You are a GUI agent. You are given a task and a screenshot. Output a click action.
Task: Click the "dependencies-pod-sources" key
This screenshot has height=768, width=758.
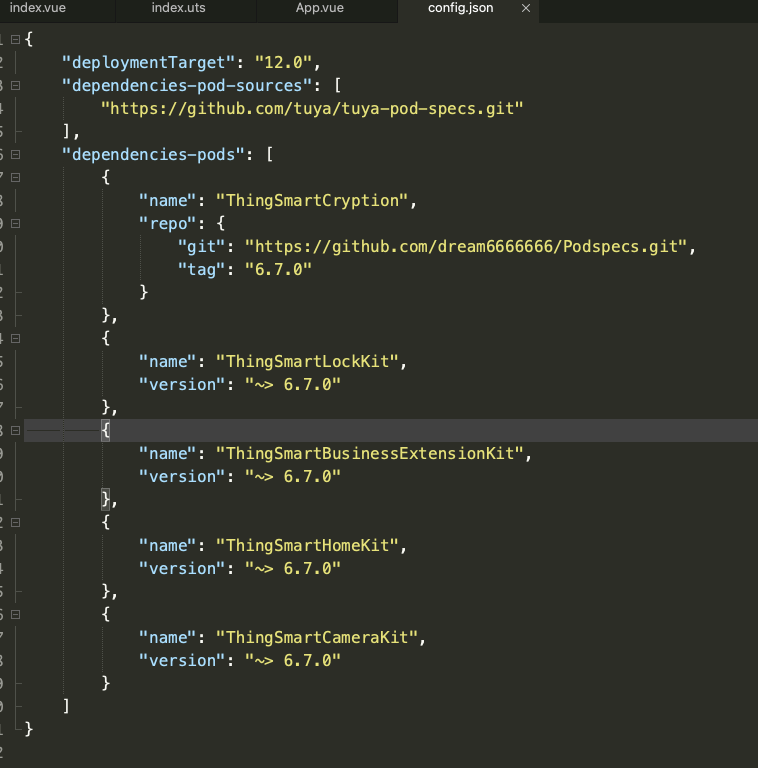coord(187,86)
